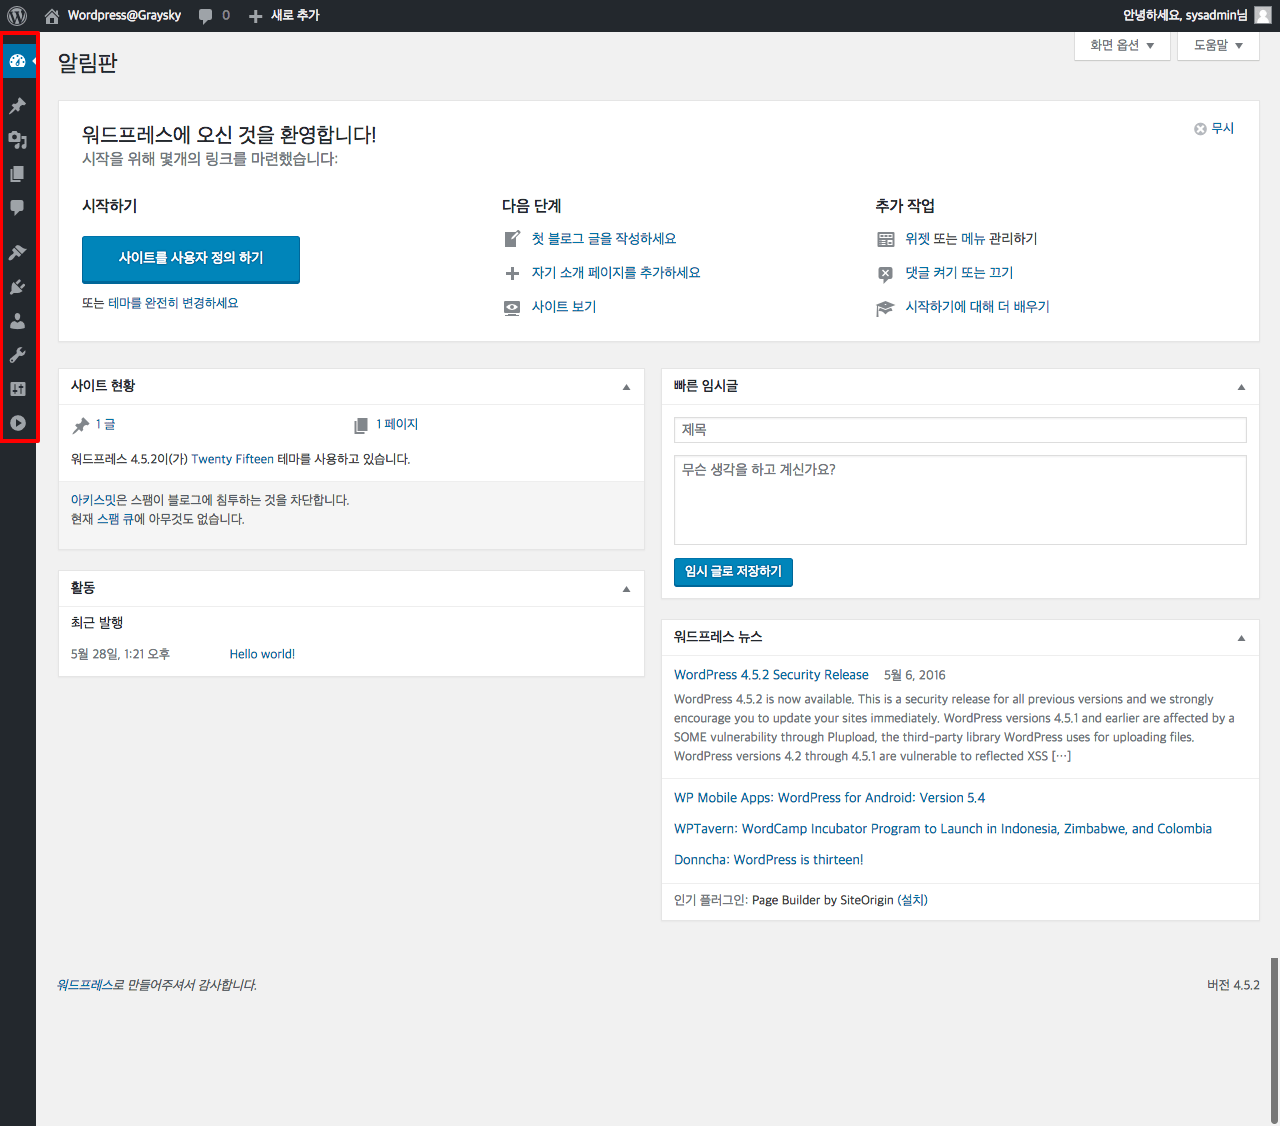This screenshot has width=1280, height=1126.
Task: Click the 워드프레스 footer link
Action: point(84,985)
